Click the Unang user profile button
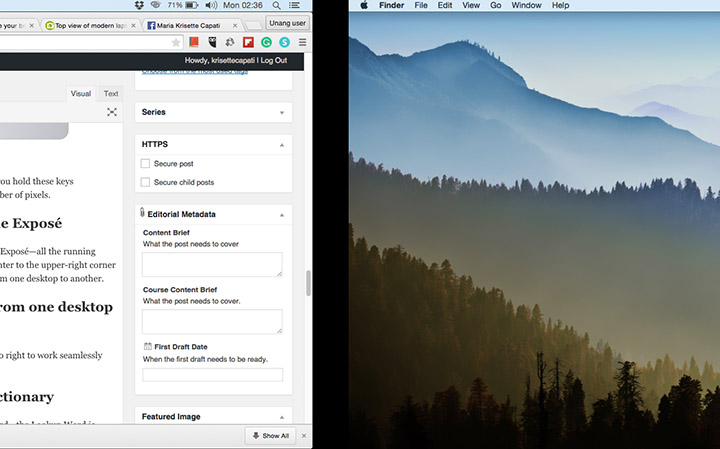Viewport: 720px width, 449px height. click(x=287, y=23)
